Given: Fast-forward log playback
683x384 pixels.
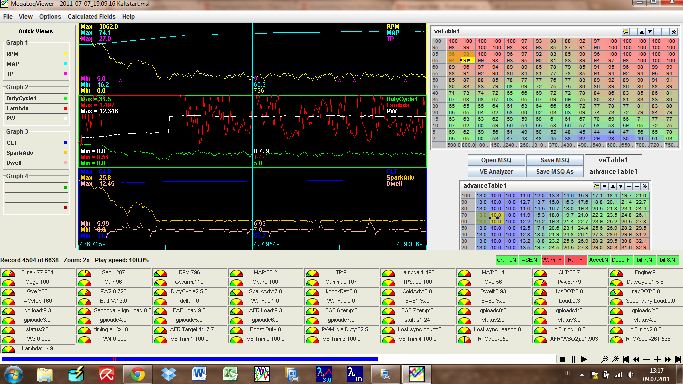Looking at the screenshot, I should pos(668,359).
